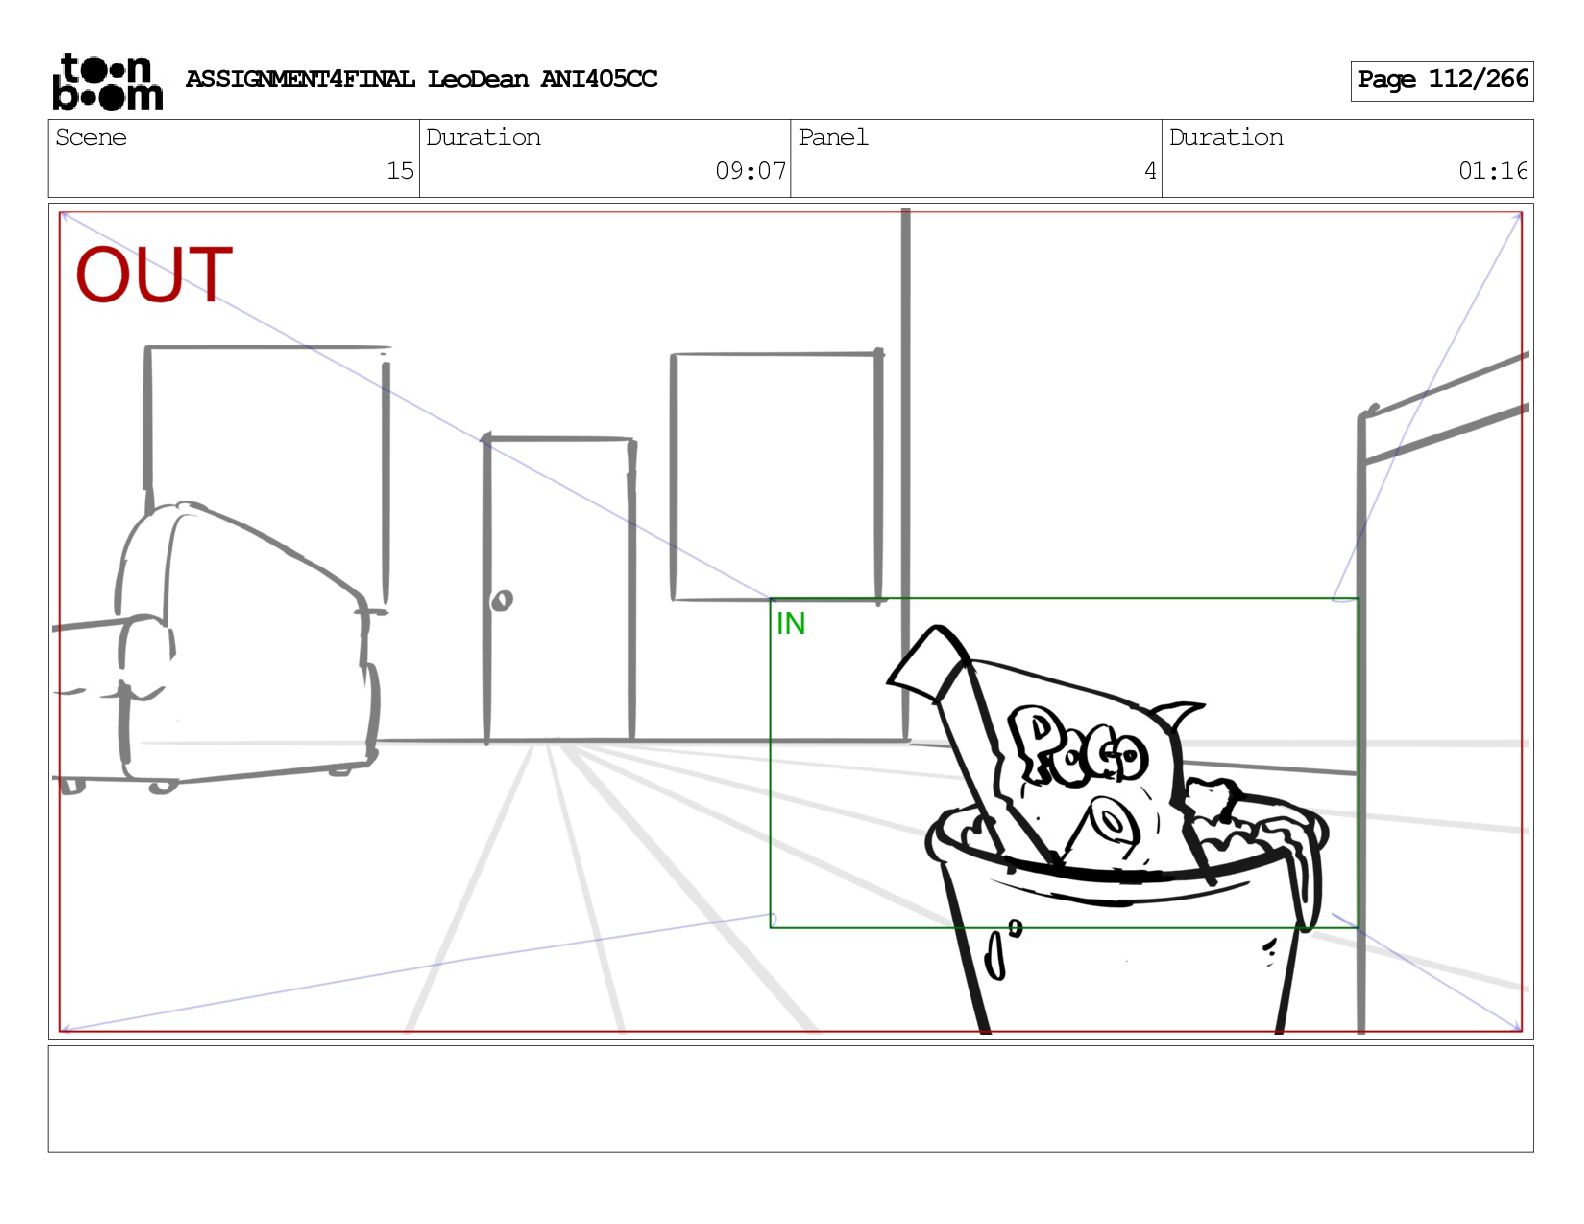Click the empty notes box below the panel
Image resolution: width=1584 pixels, height=1224 pixels.
coord(790,1099)
